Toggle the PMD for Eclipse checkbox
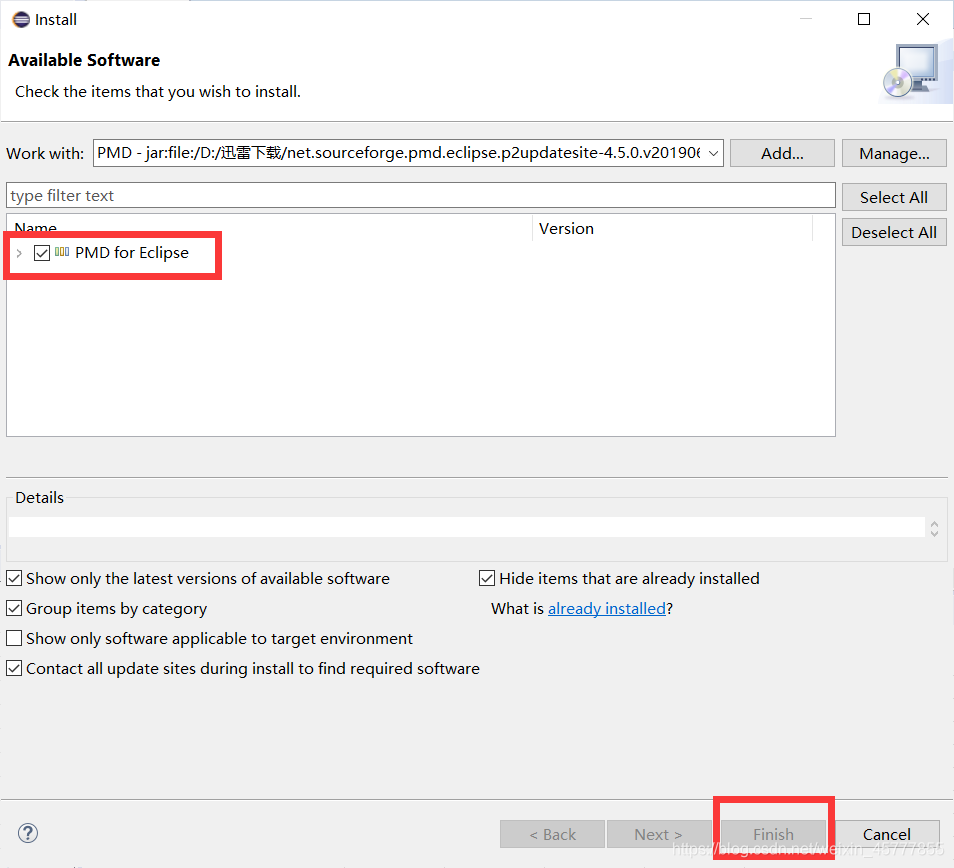The image size is (954, 868). pos(42,252)
